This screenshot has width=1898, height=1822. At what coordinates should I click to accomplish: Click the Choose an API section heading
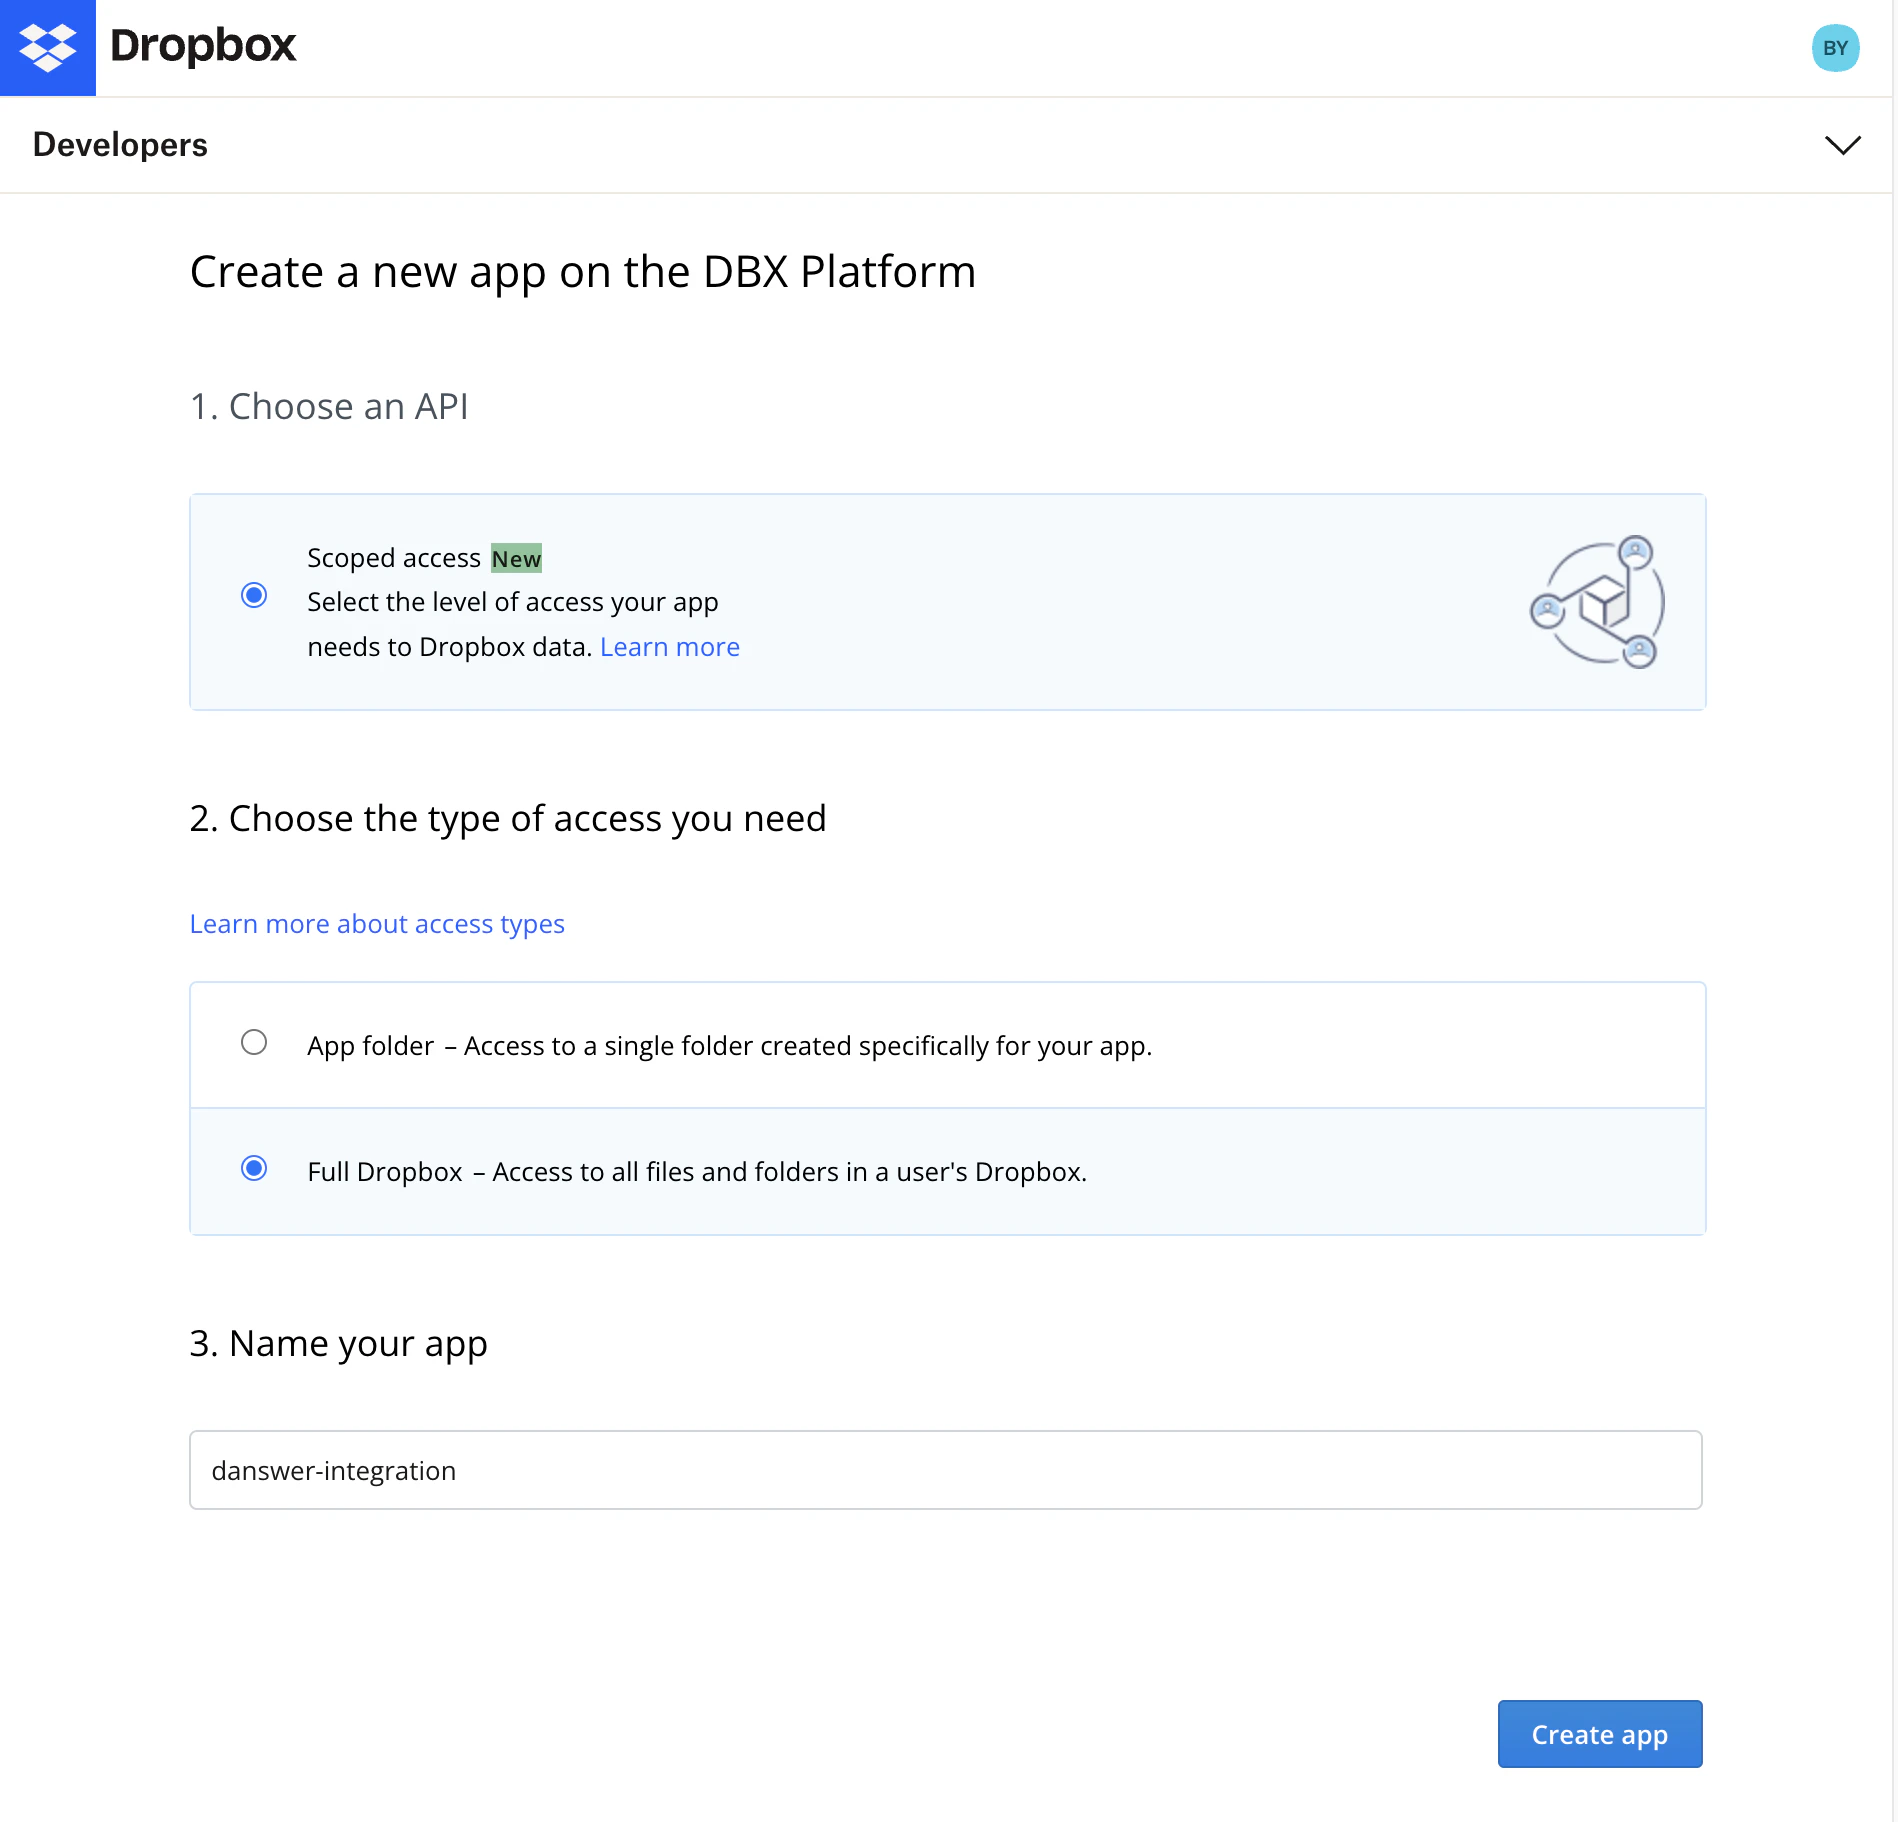coord(329,406)
